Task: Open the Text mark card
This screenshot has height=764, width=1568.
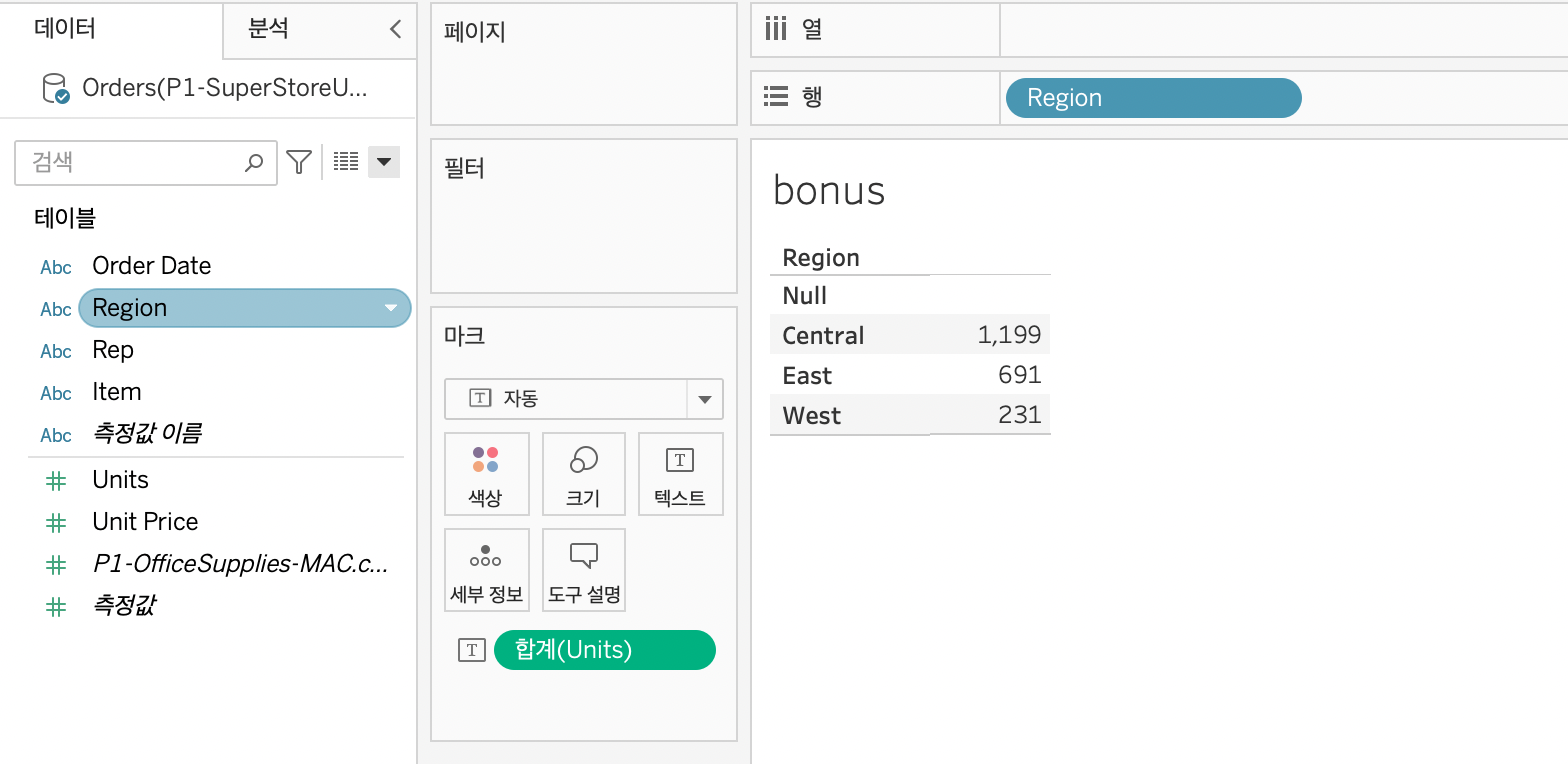Action: click(680, 473)
